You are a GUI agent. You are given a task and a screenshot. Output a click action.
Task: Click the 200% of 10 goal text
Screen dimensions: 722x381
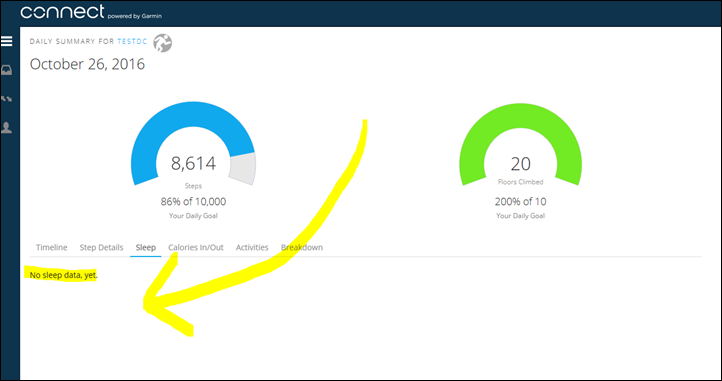click(x=520, y=201)
